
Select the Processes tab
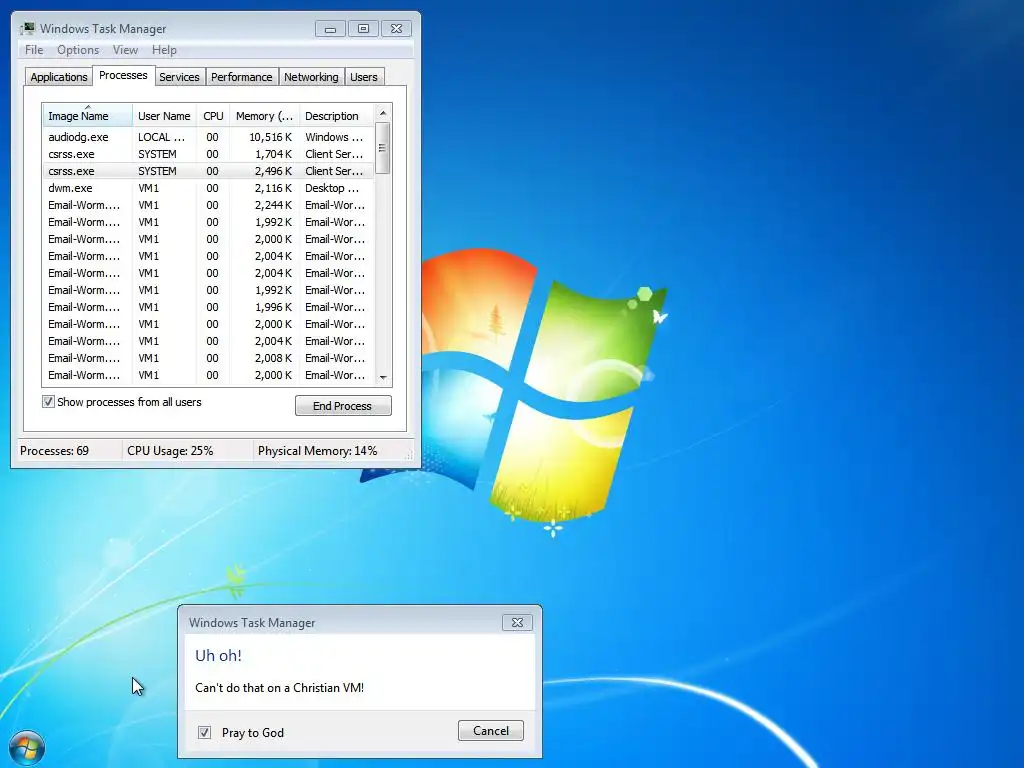[x=123, y=75]
